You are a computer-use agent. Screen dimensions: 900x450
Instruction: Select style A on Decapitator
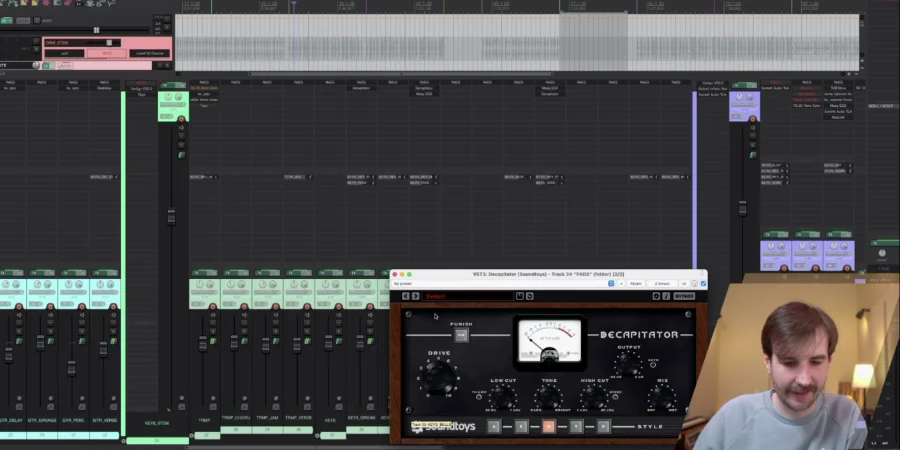(x=494, y=426)
